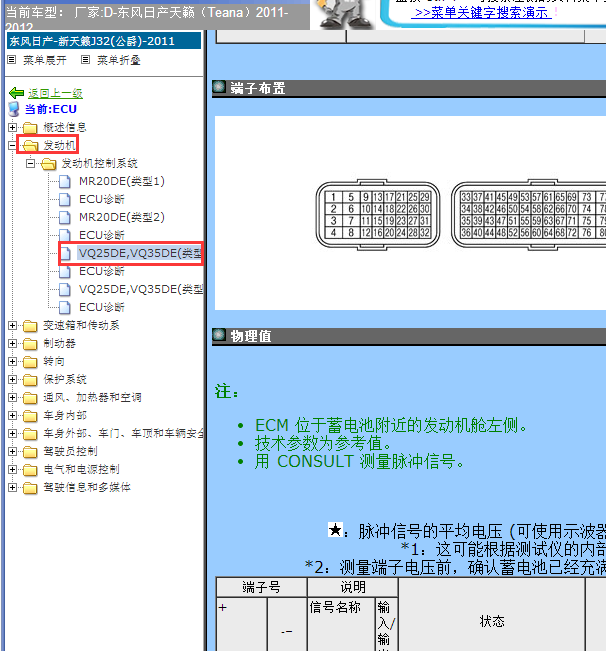Viewport: 606px width, 651px height.
Task: Click the 保护系统 folder icon
Action: coord(30,380)
